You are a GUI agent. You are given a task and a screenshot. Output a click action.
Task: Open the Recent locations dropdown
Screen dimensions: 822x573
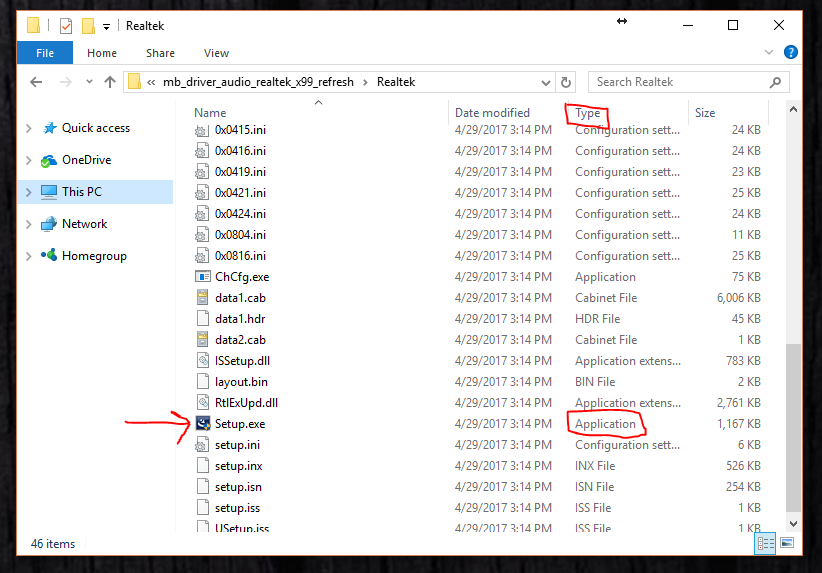(89, 82)
